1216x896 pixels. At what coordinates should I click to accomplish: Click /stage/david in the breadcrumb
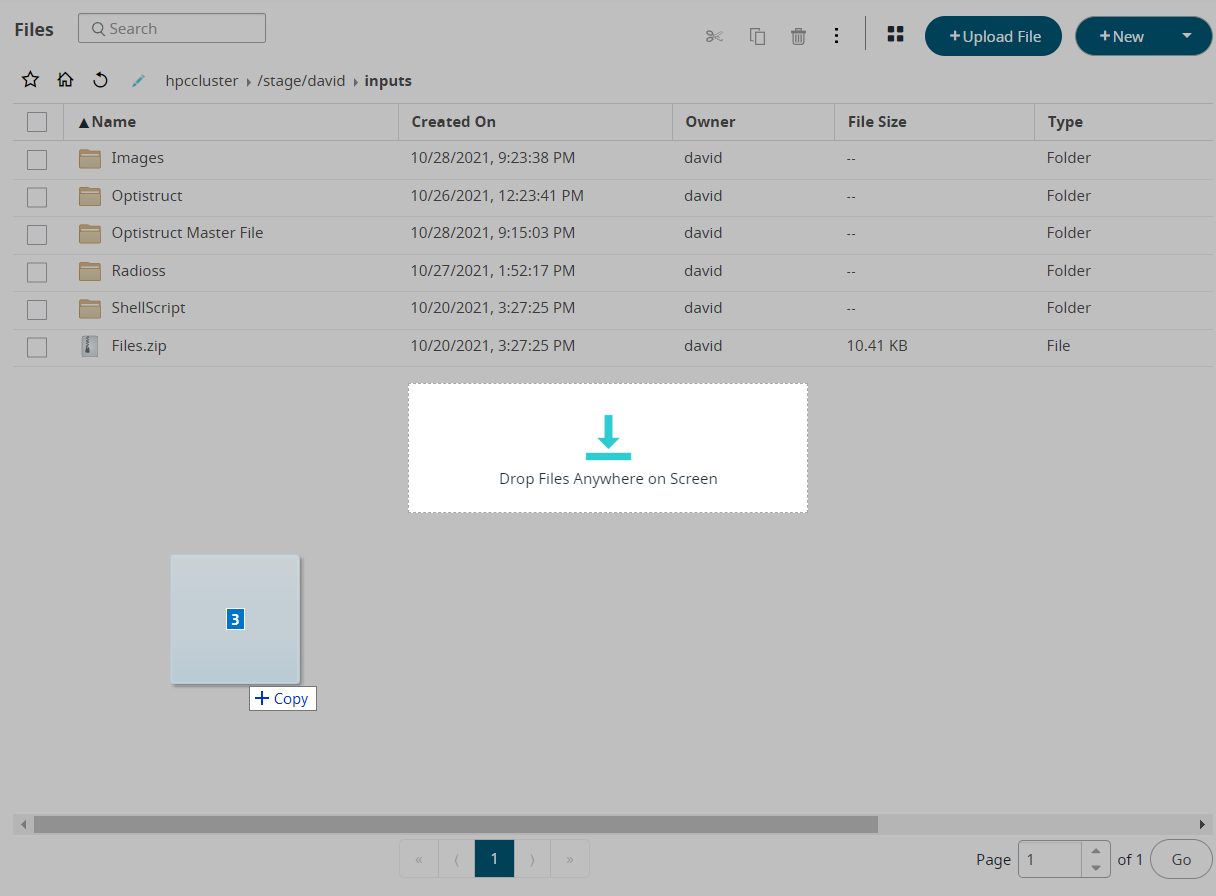[301, 81]
